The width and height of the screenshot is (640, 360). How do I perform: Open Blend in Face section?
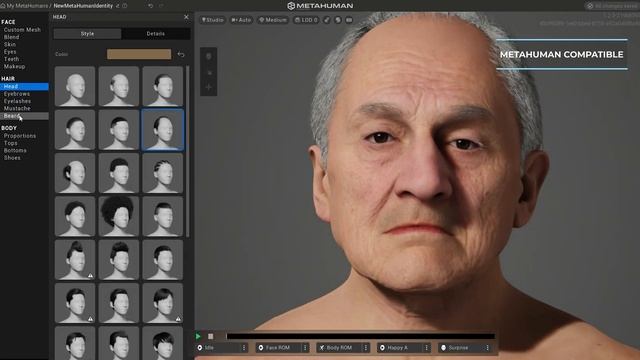coord(11,37)
